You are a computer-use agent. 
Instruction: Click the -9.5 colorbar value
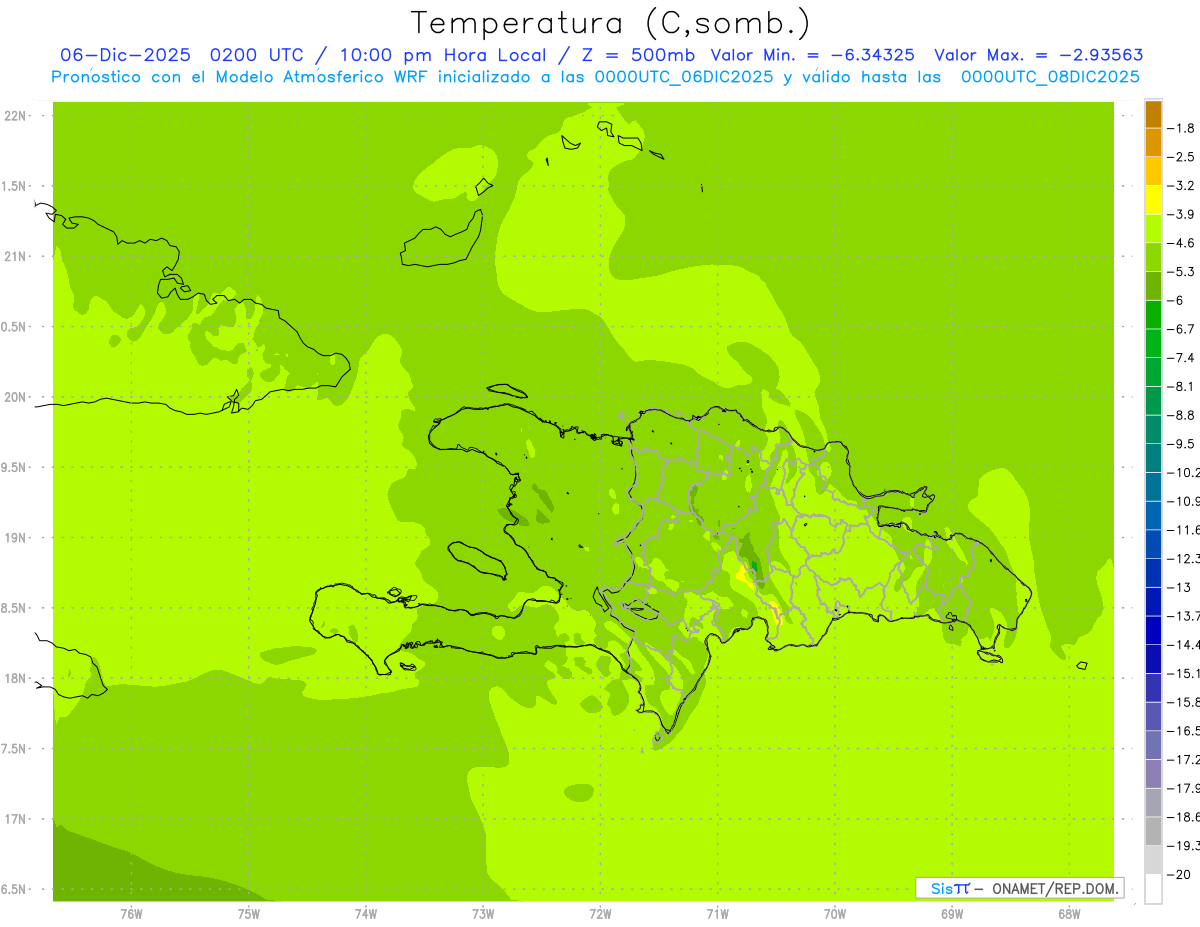coord(1181,444)
